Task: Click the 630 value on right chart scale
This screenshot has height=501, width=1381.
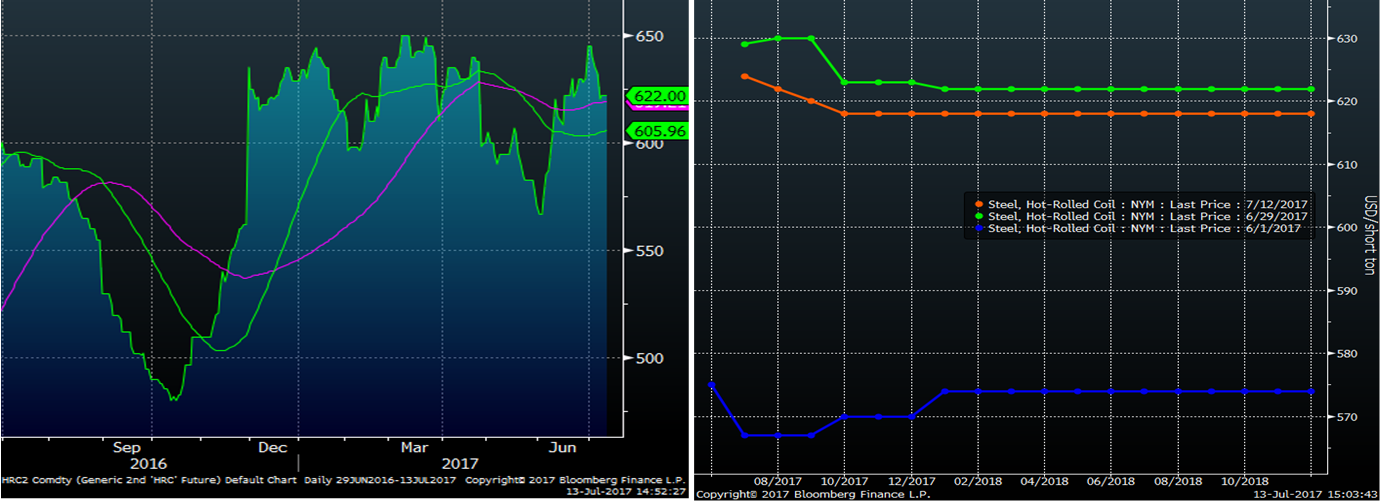Action: click(x=1342, y=39)
